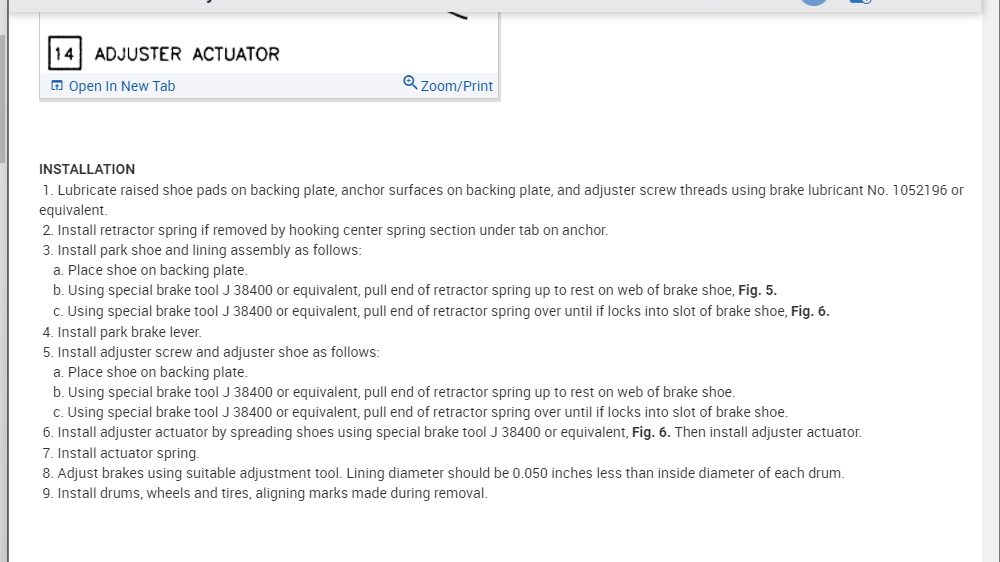
Task: Click the INSTALLATION section heading
Action: (87, 169)
